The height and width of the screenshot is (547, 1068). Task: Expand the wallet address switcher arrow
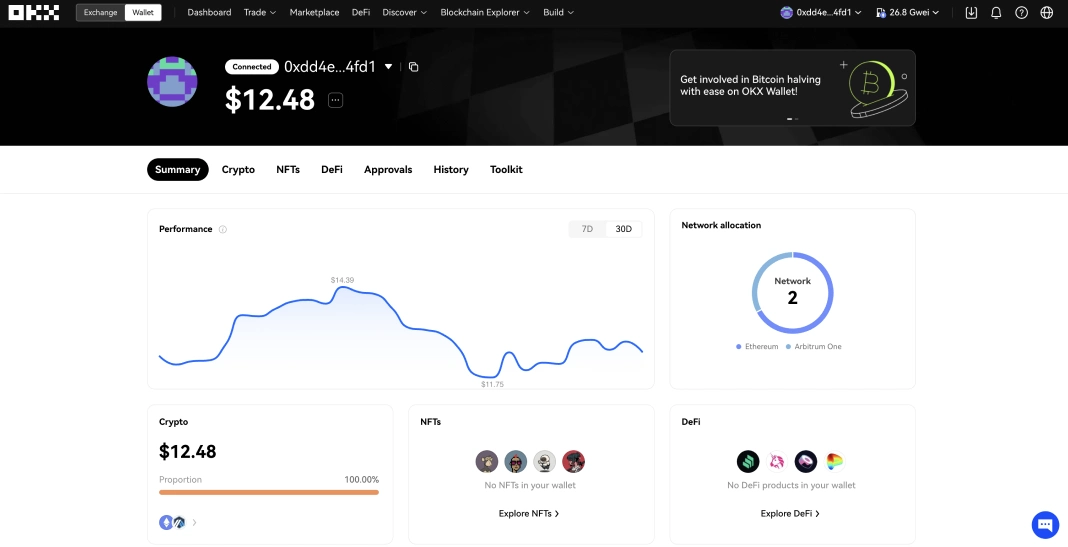coord(388,67)
